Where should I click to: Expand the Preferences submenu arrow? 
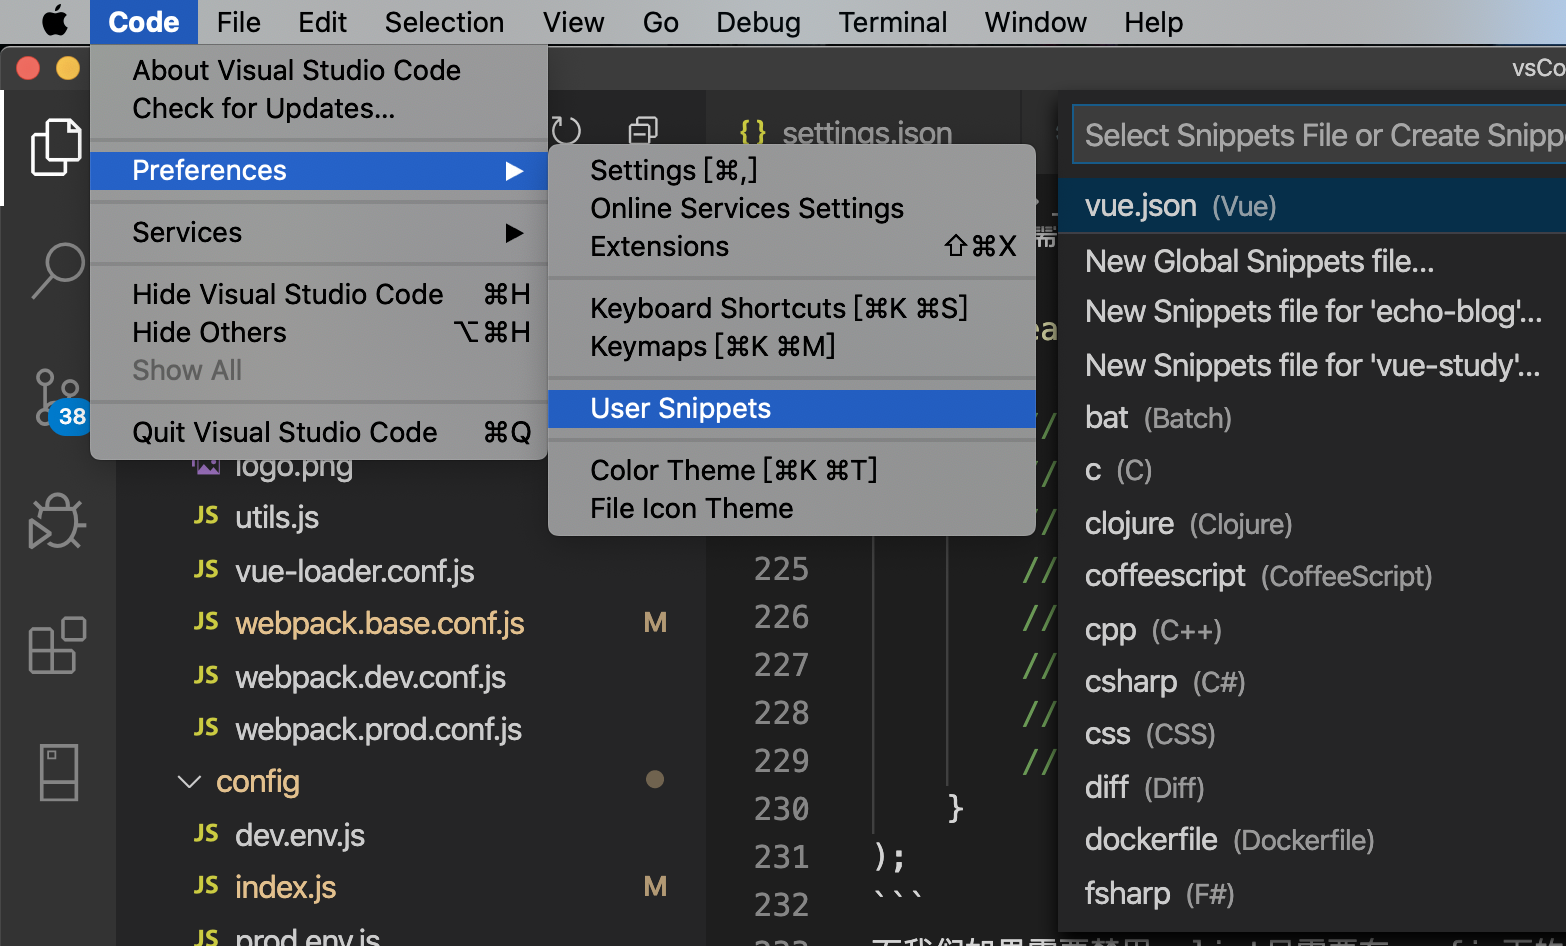[x=514, y=171]
